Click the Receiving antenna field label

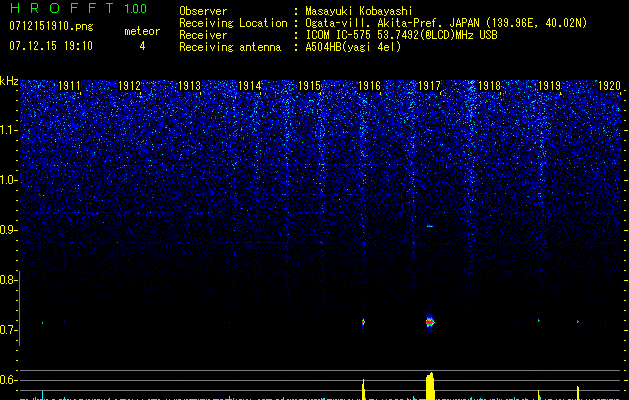pyautogui.click(x=230, y=47)
